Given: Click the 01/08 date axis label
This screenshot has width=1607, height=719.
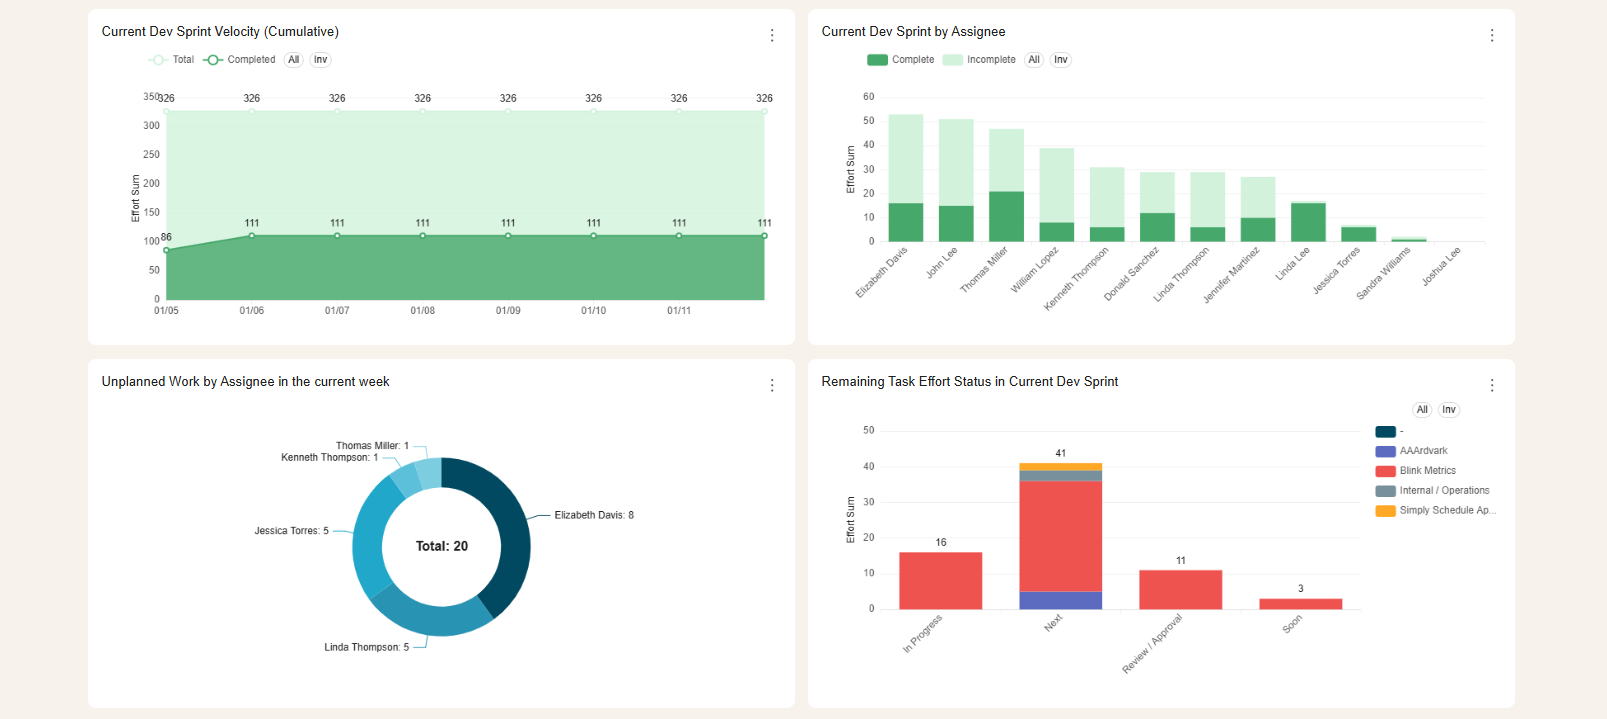Looking at the screenshot, I should tap(422, 311).
